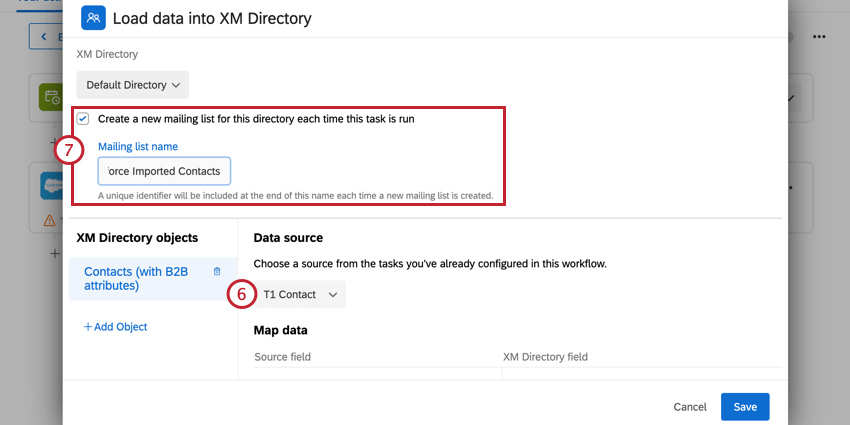This screenshot has height=425, width=850.
Task: Click the back button in background page
Action: (46, 37)
